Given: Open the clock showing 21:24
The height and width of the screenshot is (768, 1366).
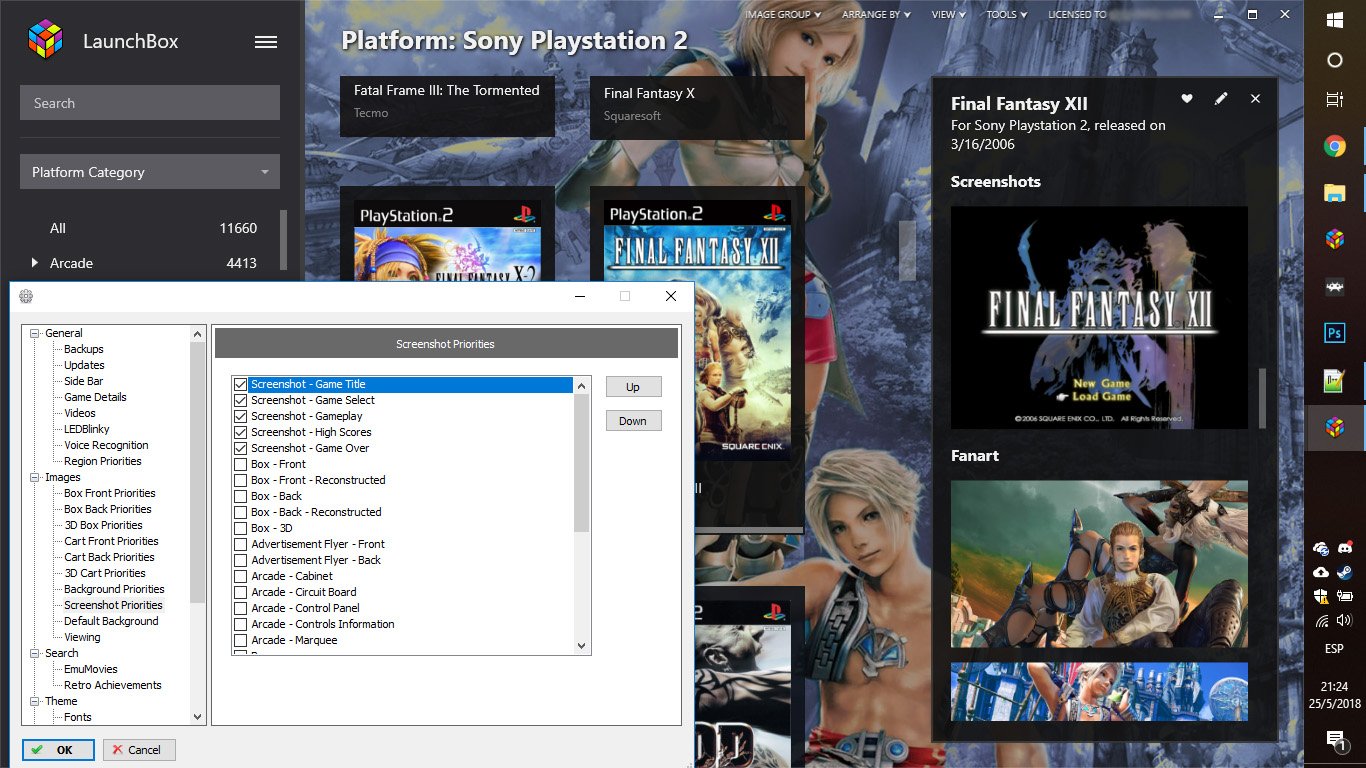Looking at the screenshot, I should [x=1334, y=687].
